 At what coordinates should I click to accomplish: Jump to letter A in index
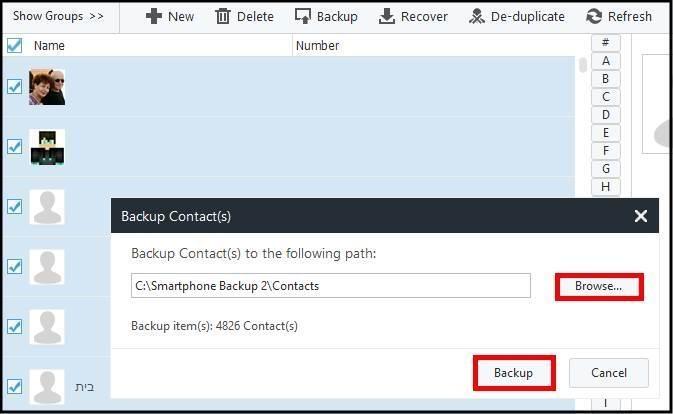(x=606, y=61)
